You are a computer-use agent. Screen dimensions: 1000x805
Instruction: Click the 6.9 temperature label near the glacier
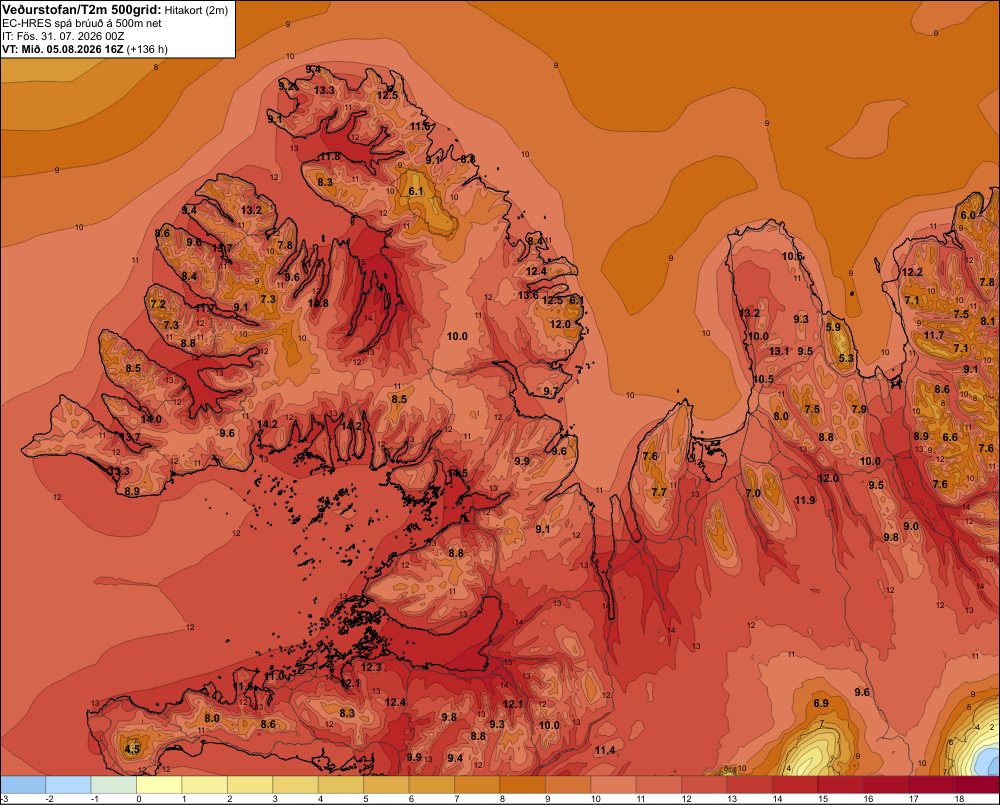[821, 703]
